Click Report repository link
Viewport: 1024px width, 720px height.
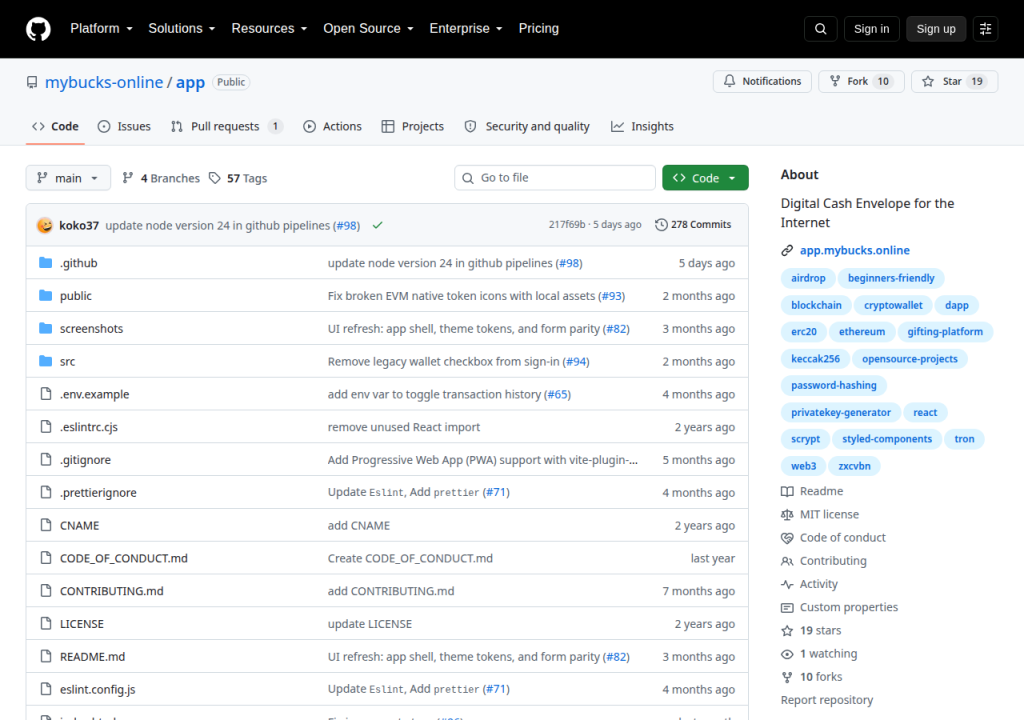pyautogui.click(x=827, y=700)
